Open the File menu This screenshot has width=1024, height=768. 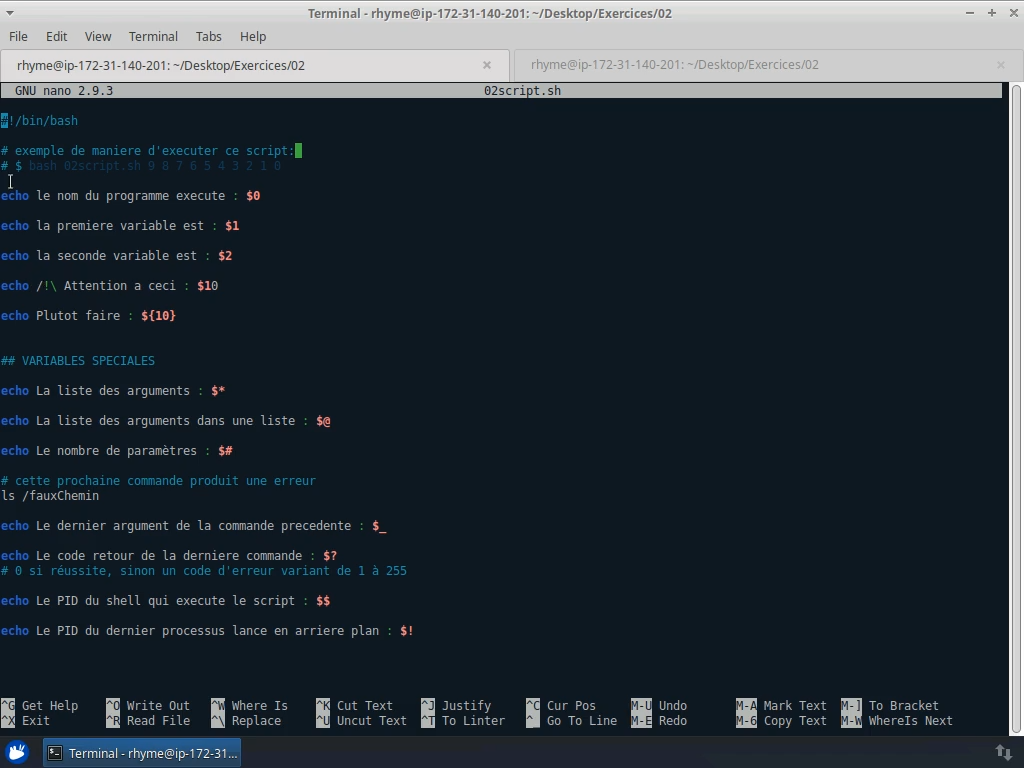pos(18,37)
